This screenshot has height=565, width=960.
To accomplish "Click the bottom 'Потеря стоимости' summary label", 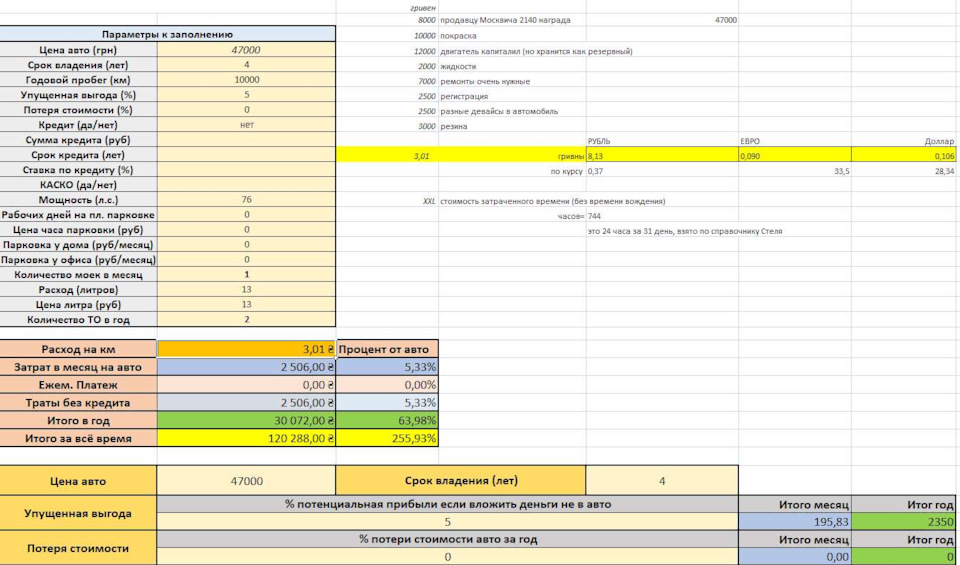I will click(78, 548).
